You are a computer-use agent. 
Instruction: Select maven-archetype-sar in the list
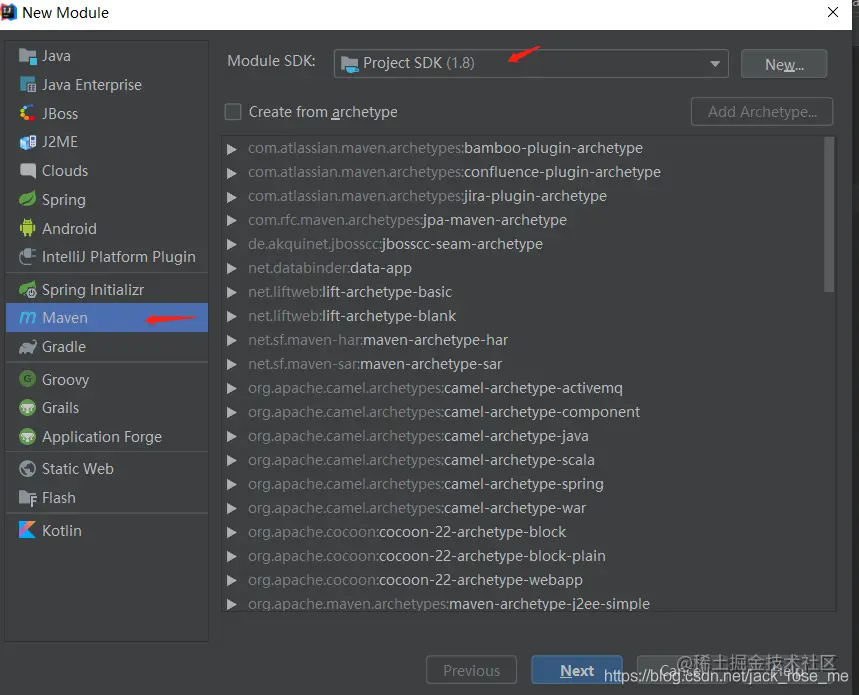point(375,364)
